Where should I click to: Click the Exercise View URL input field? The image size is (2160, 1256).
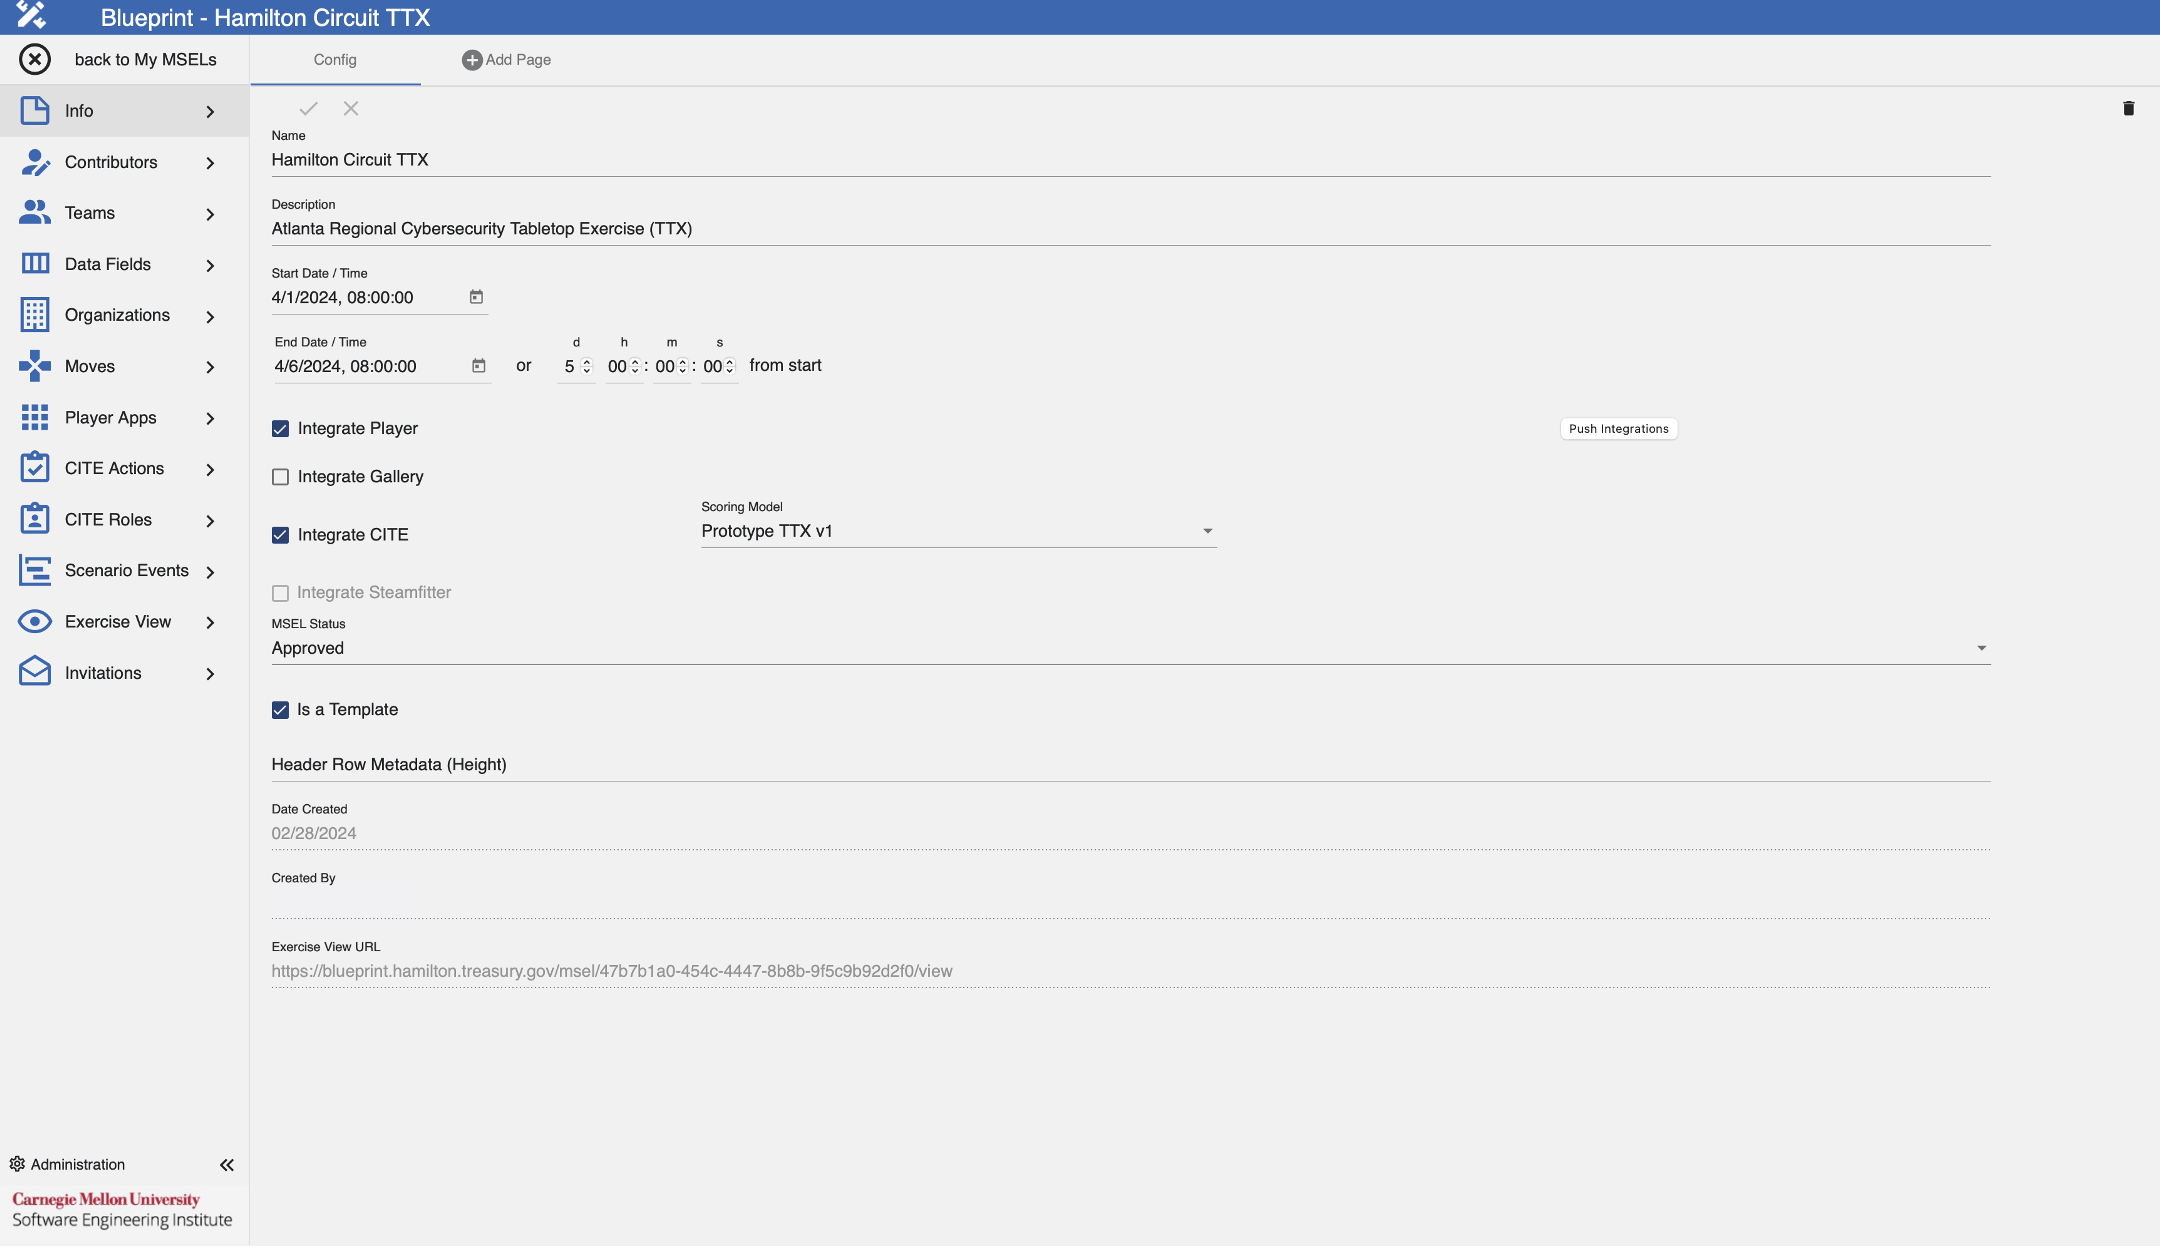[x=1130, y=970]
